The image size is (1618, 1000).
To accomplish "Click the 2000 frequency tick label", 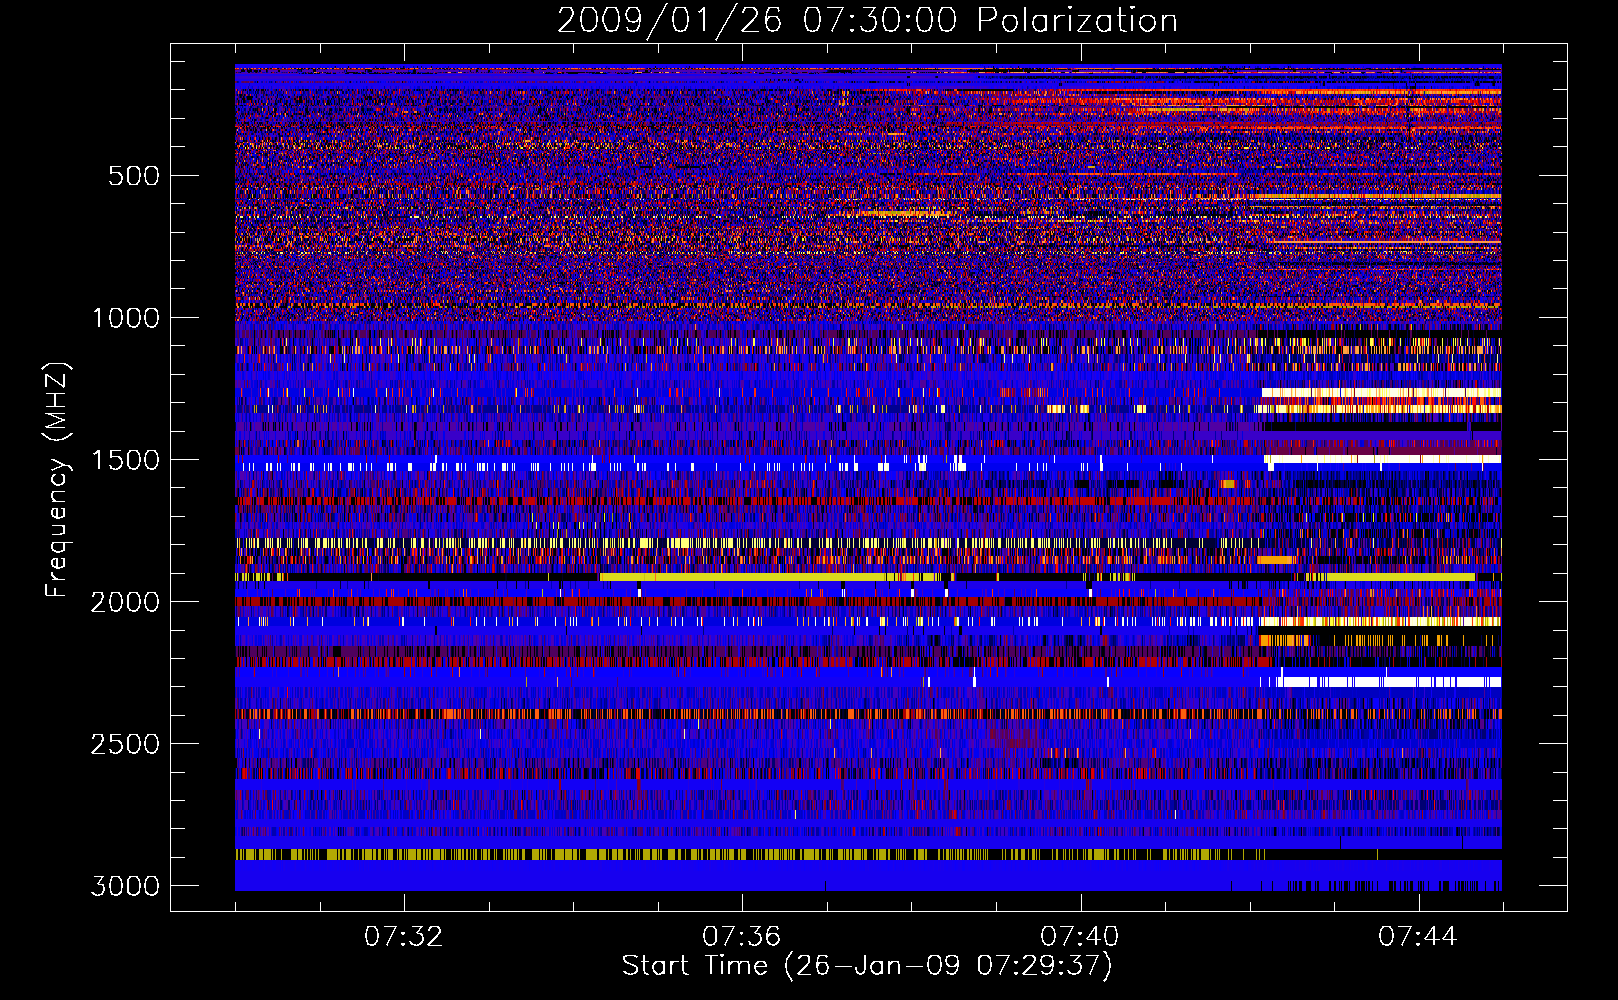I will tap(125, 602).
